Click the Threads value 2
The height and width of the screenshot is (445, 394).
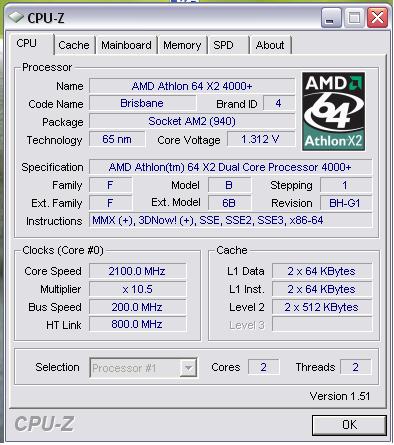tap(355, 367)
